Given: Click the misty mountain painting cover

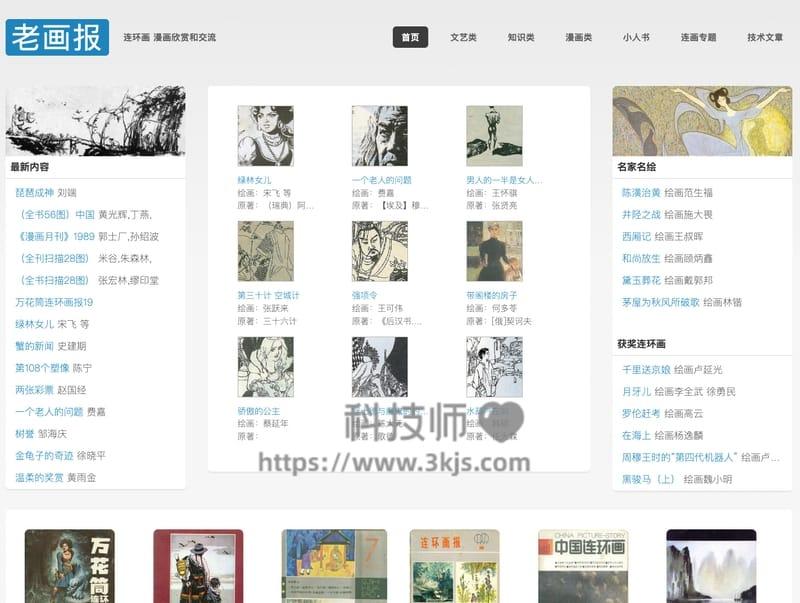Looking at the screenshot, I should [711, 566].
